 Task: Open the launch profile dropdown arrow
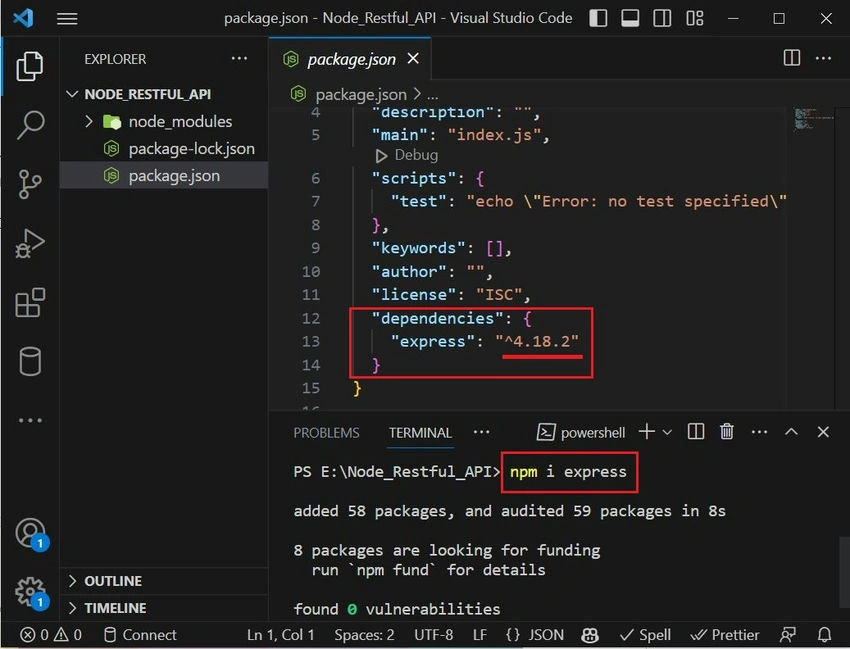[x=667, y=433]
